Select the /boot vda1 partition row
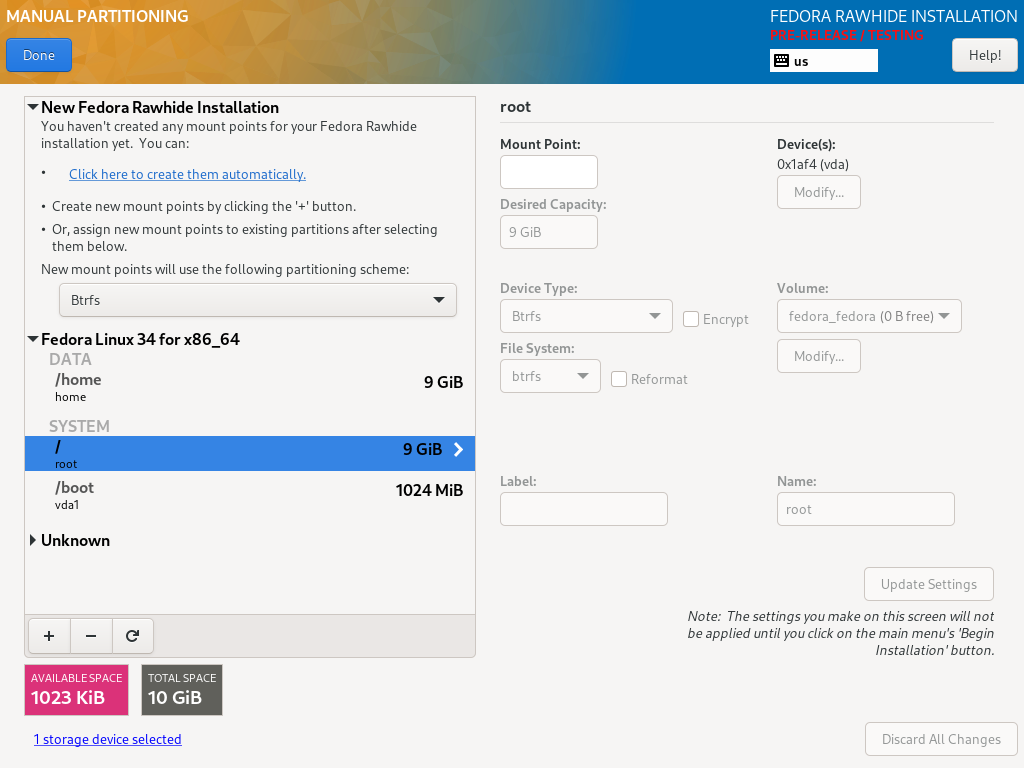 pyautogui.click(x=250, y=495)
